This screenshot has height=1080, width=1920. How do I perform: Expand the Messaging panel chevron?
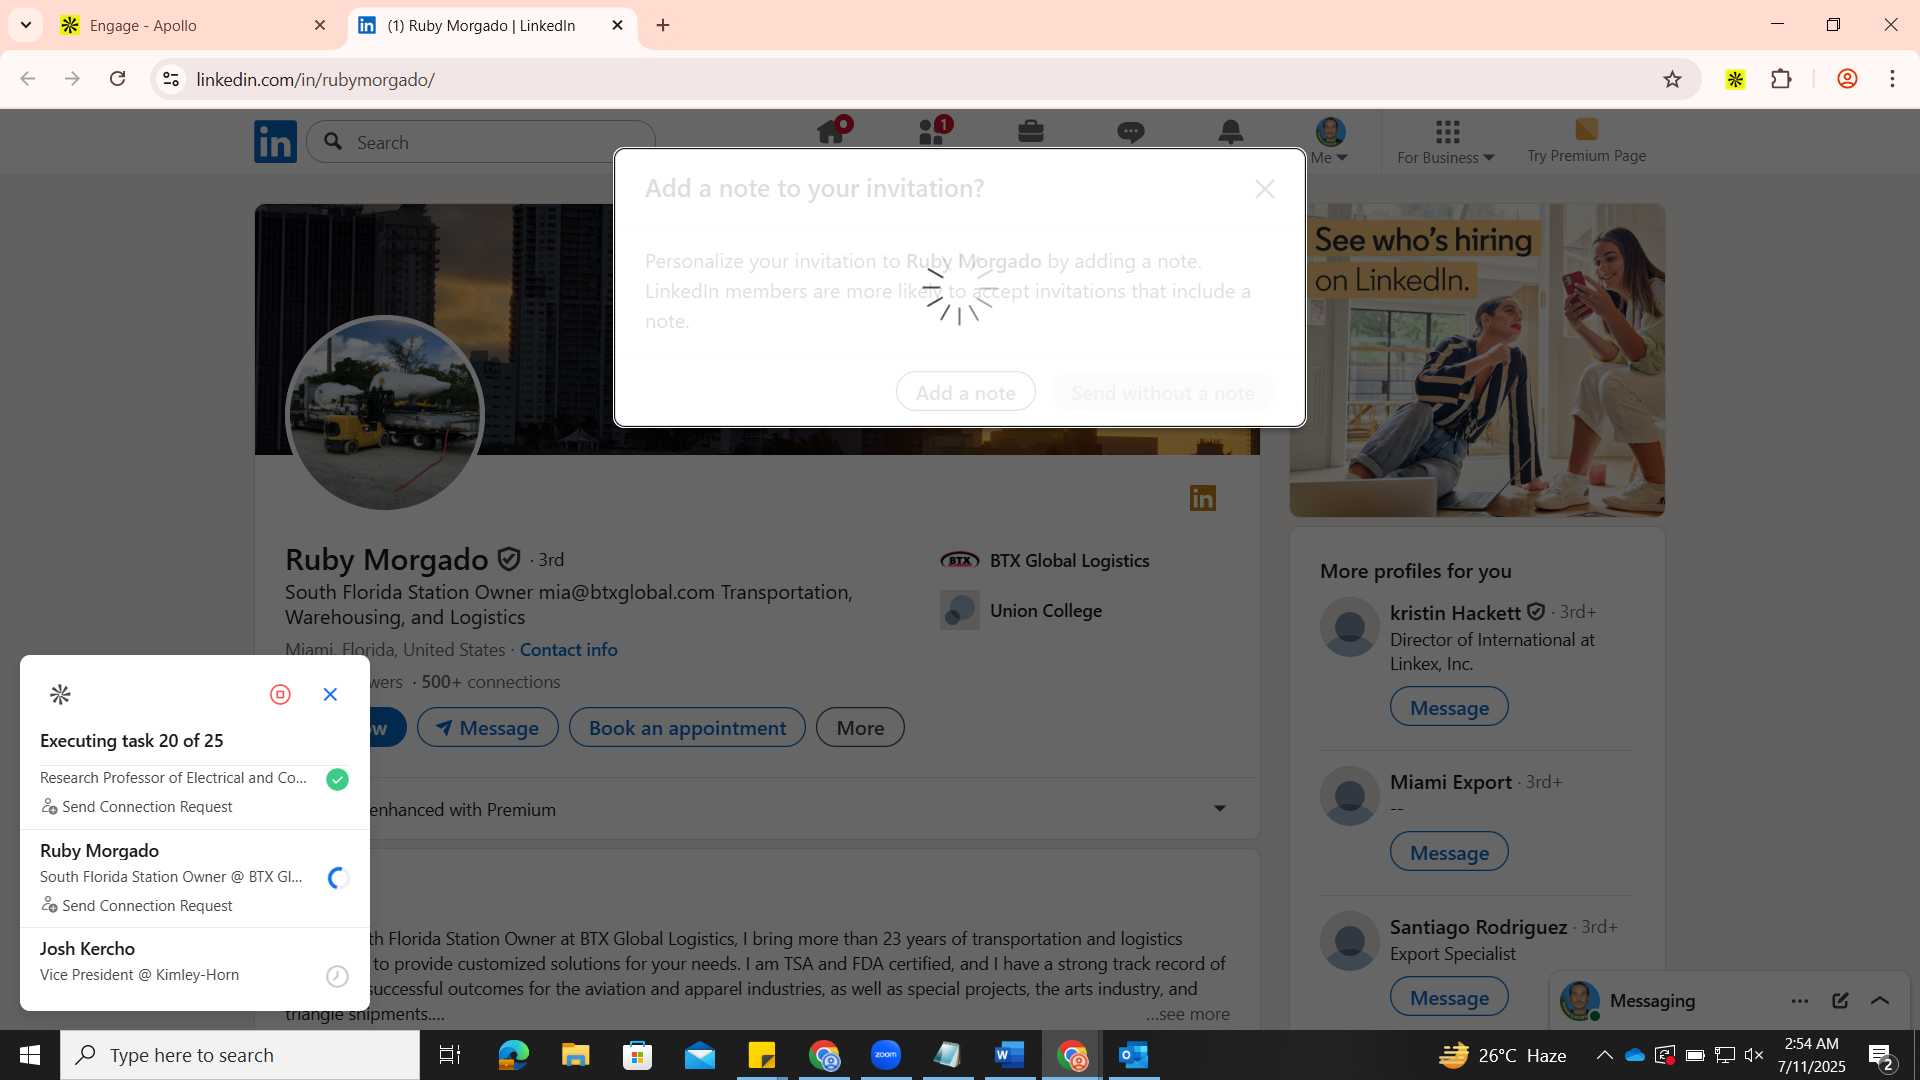click(x=1880, y=1000)
